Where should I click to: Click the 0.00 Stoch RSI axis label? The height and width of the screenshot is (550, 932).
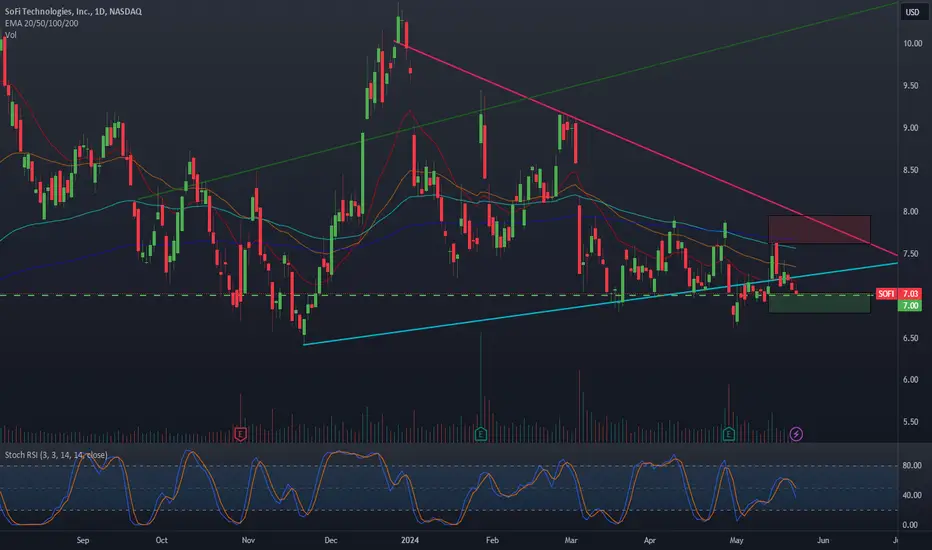[910, 525]
